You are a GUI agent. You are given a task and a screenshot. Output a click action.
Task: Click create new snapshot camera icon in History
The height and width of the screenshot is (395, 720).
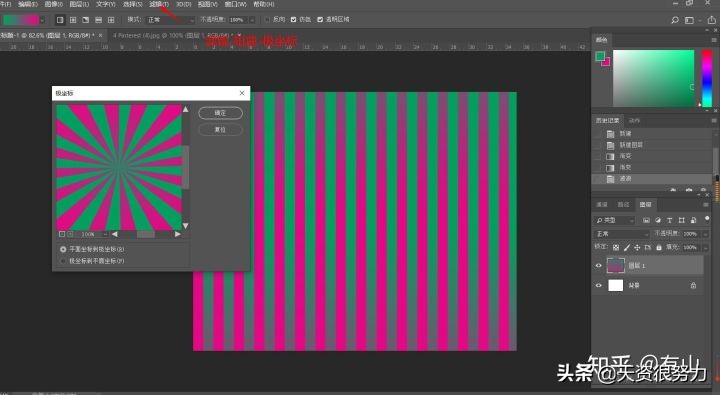pyautogui.click(x=688, y=189)
